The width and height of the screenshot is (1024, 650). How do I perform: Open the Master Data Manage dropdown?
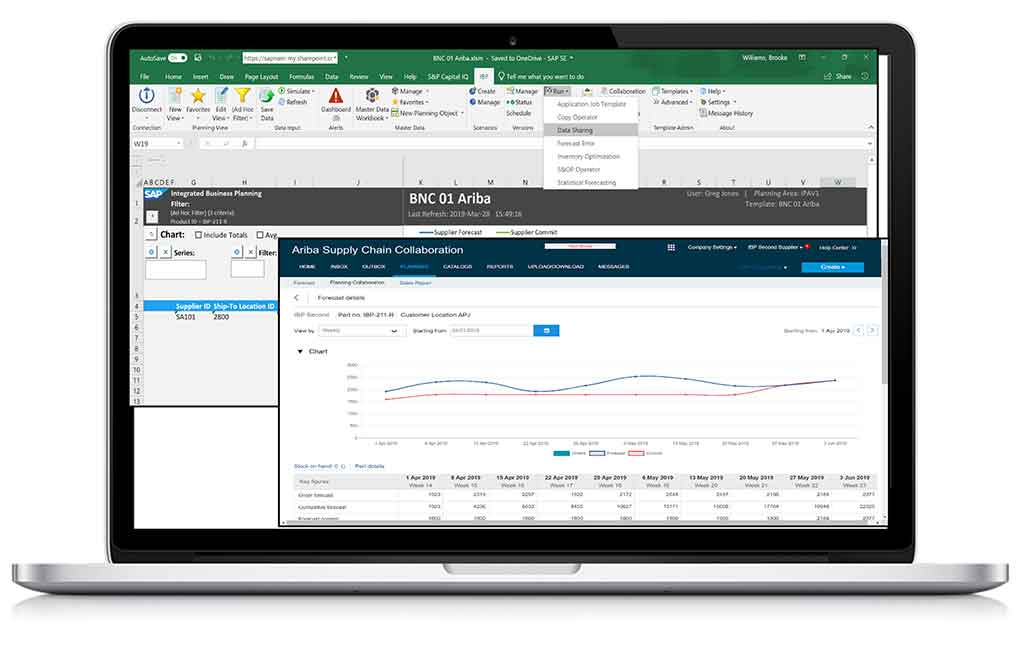click(410, 91)
